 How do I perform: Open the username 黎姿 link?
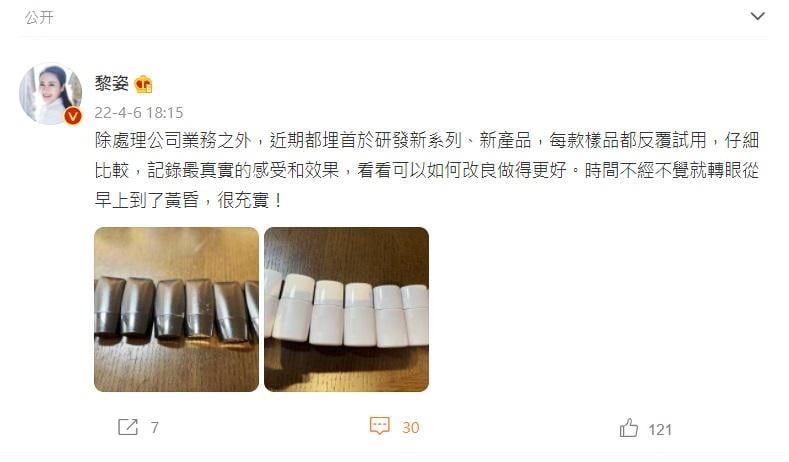[x=112, y=84]
